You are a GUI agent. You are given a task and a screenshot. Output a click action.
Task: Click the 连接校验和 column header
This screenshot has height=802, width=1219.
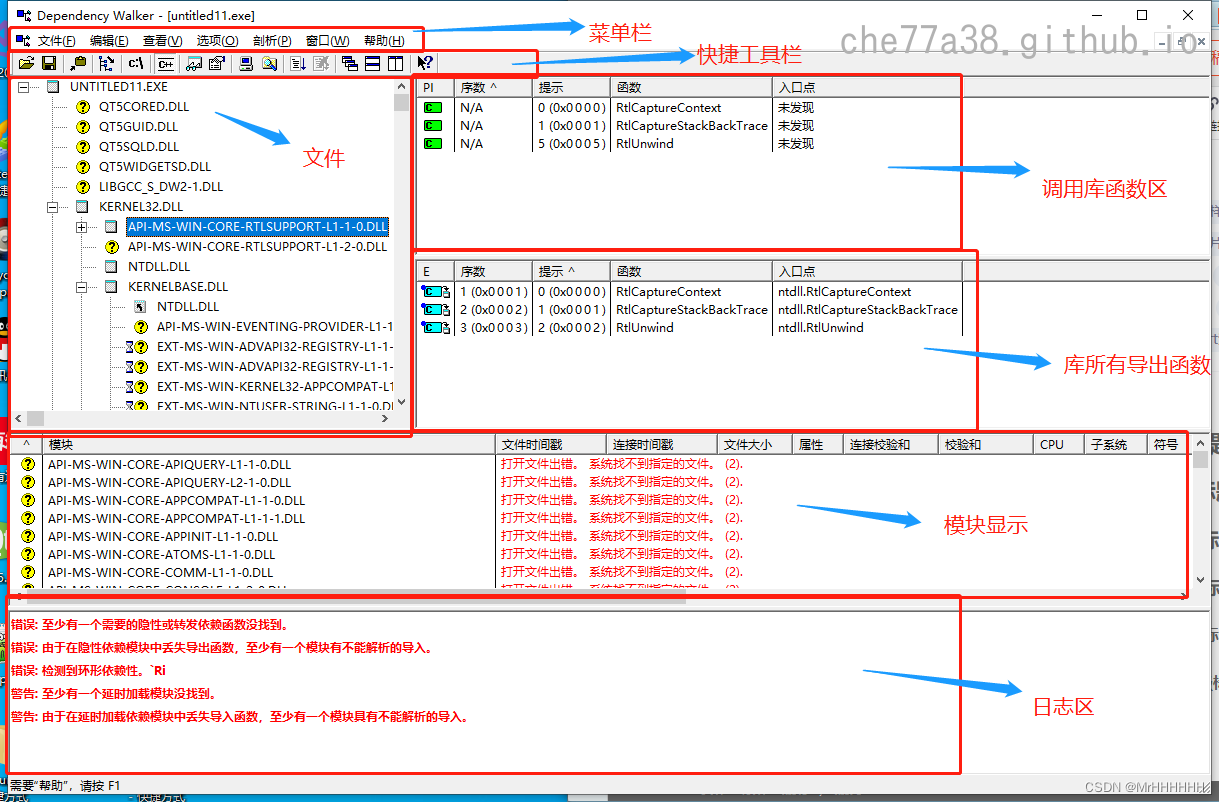(890, 445)
